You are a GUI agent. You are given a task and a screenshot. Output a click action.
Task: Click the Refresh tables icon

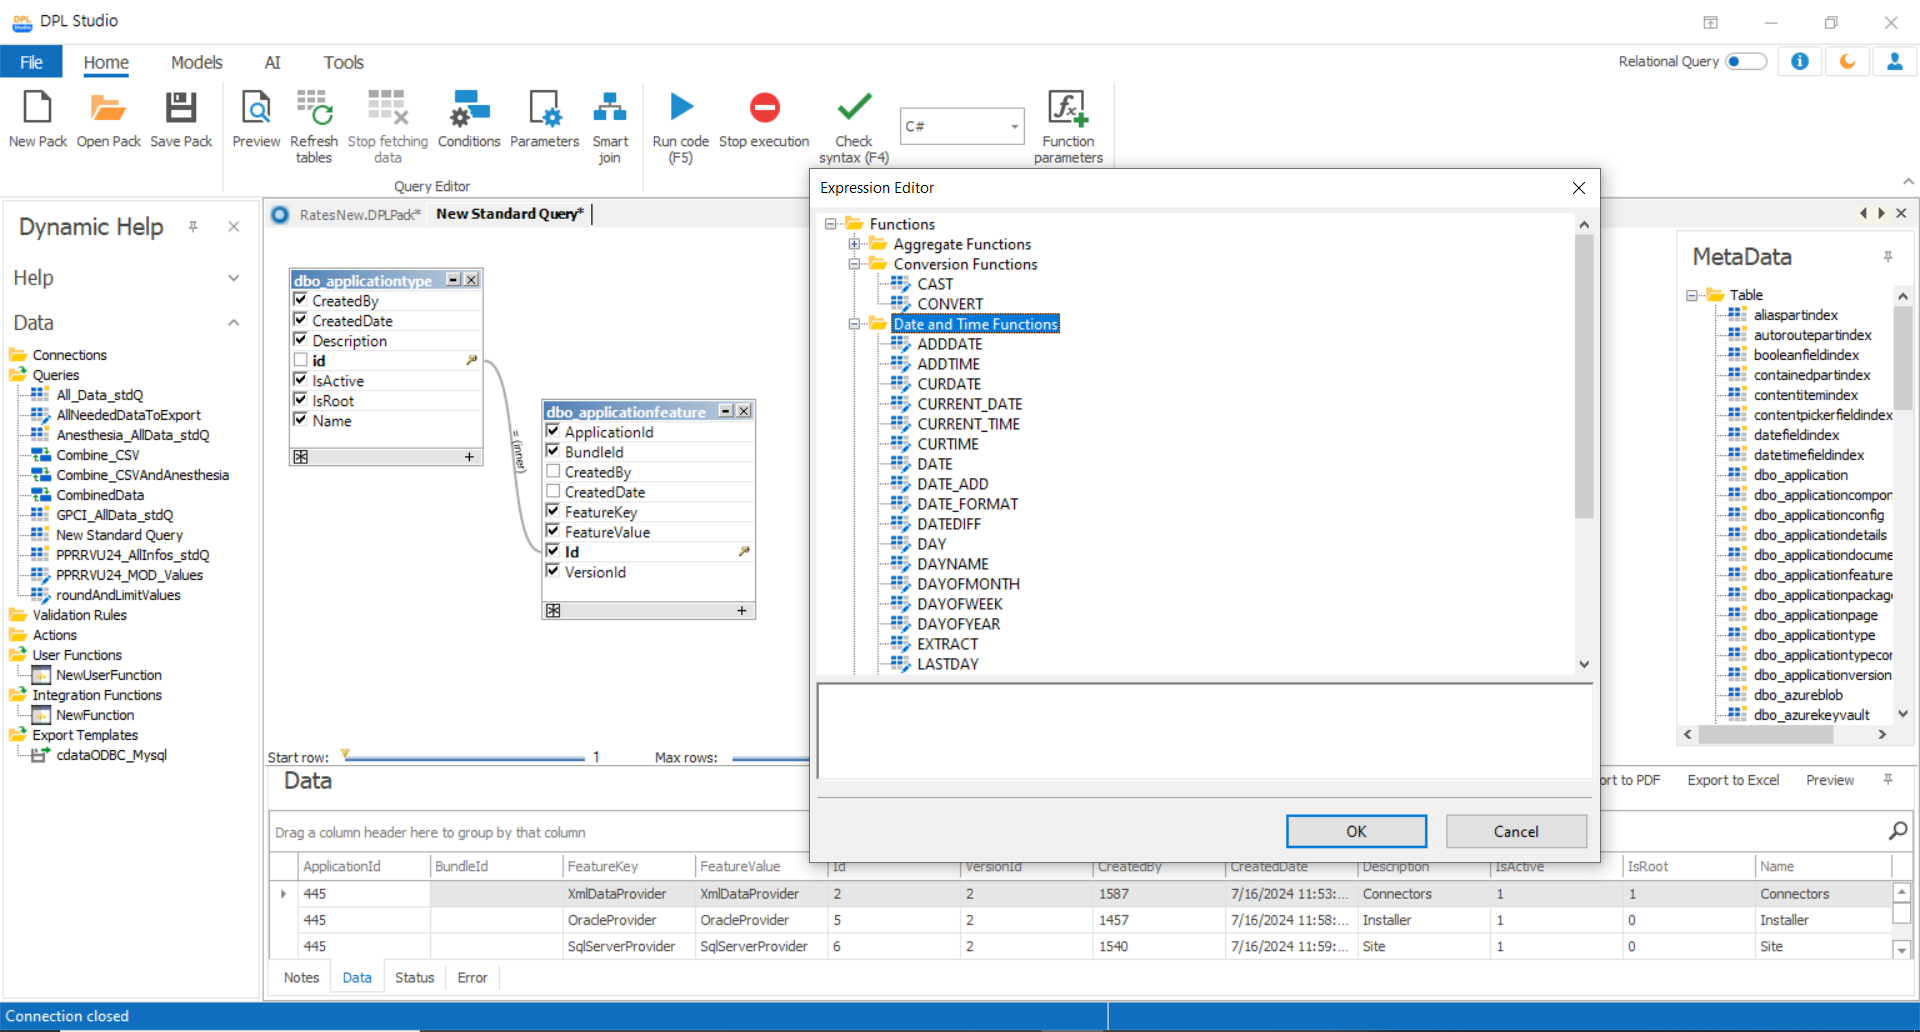(314, 108)
